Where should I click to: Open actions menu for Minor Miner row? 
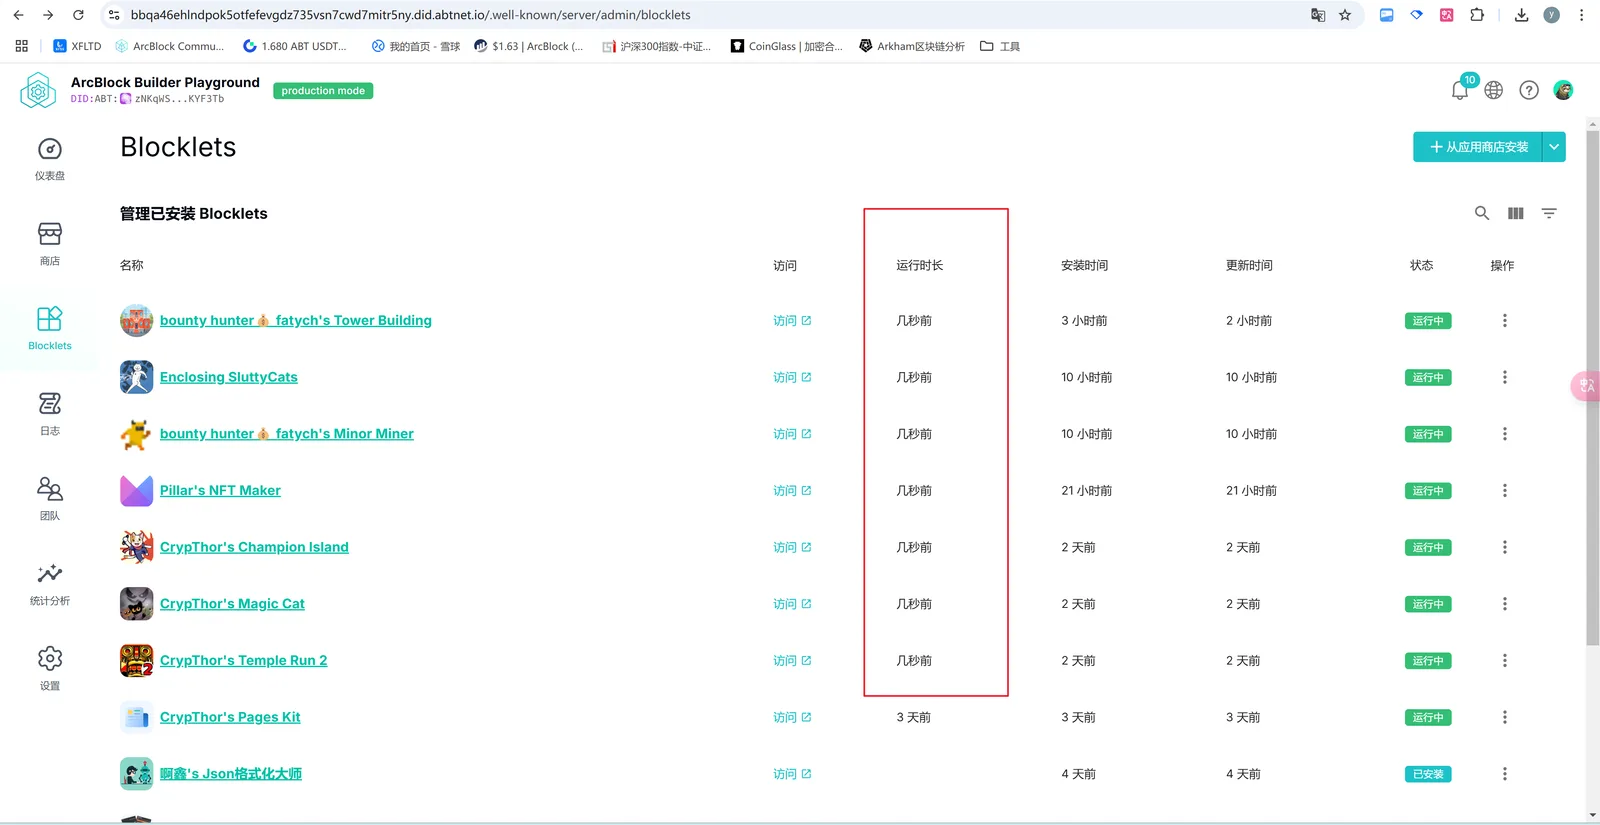click(x=1504, y=434)
